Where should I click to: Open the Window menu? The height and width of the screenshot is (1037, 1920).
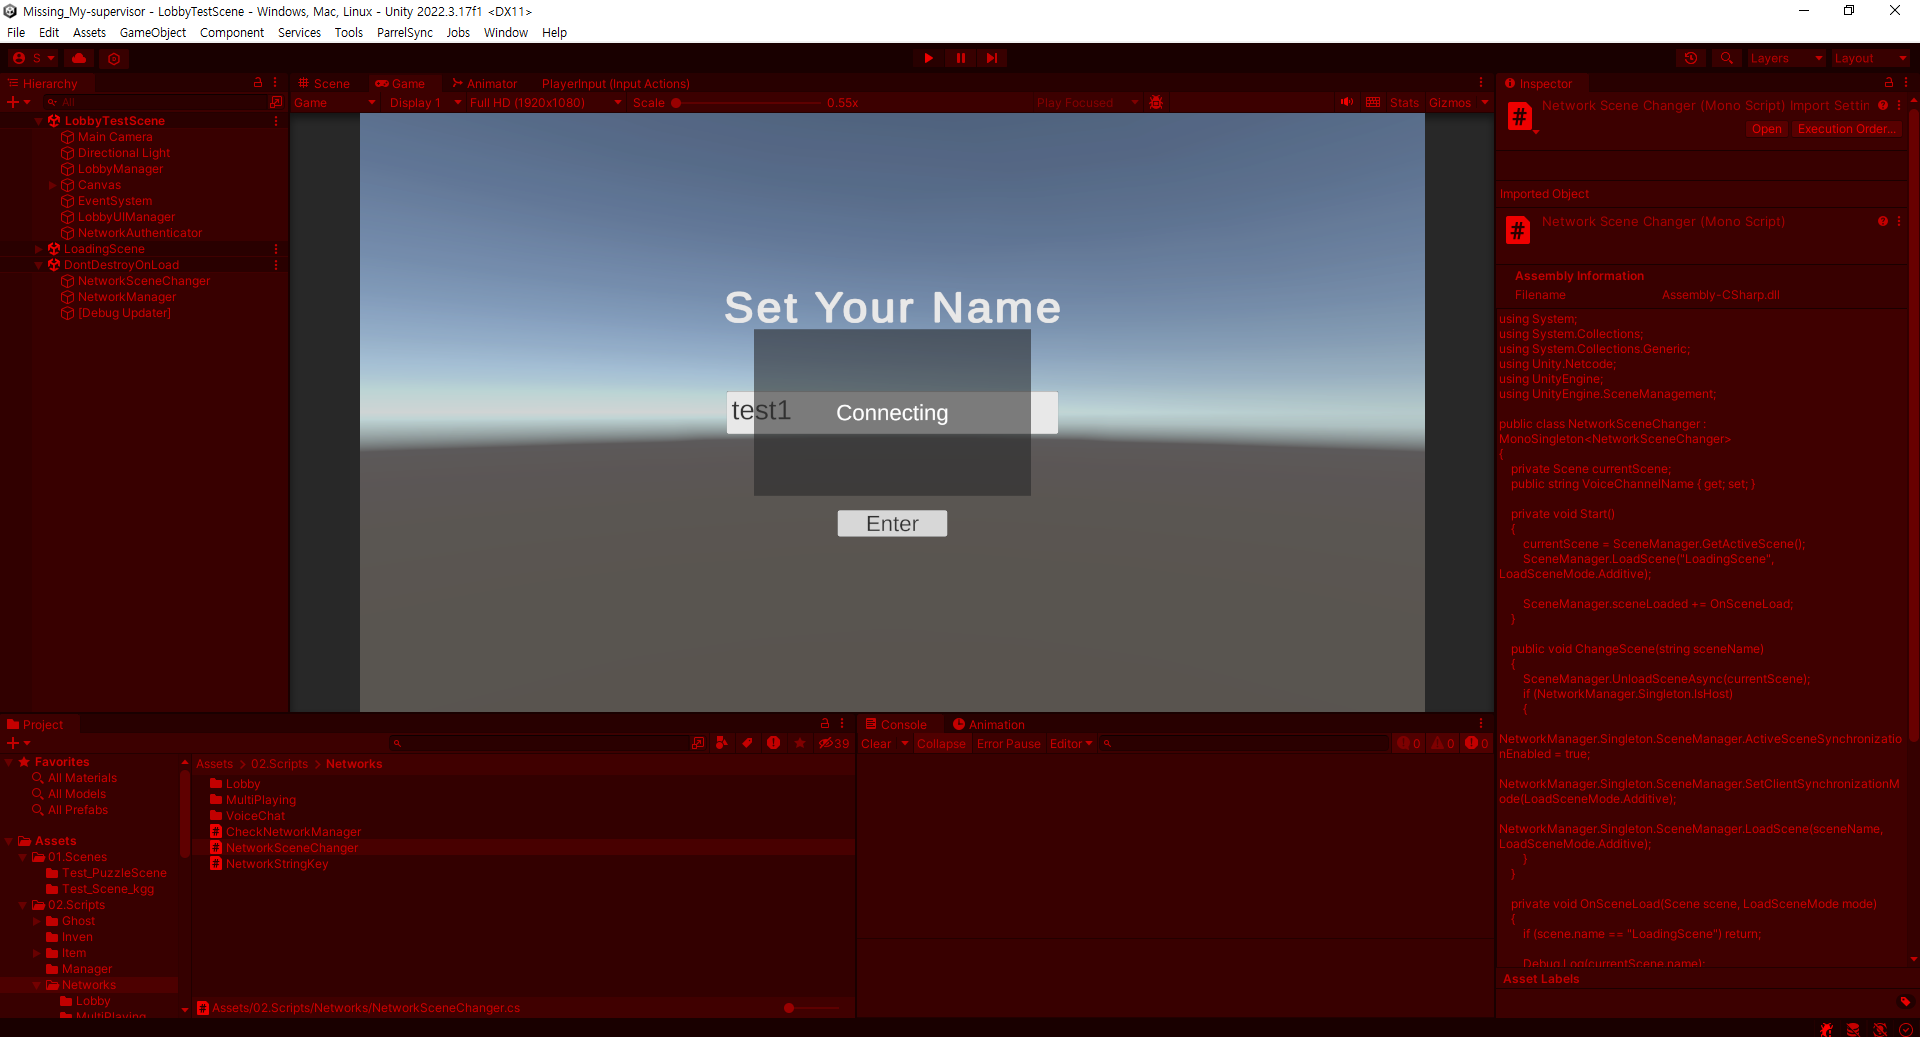(x=506, y=32)
